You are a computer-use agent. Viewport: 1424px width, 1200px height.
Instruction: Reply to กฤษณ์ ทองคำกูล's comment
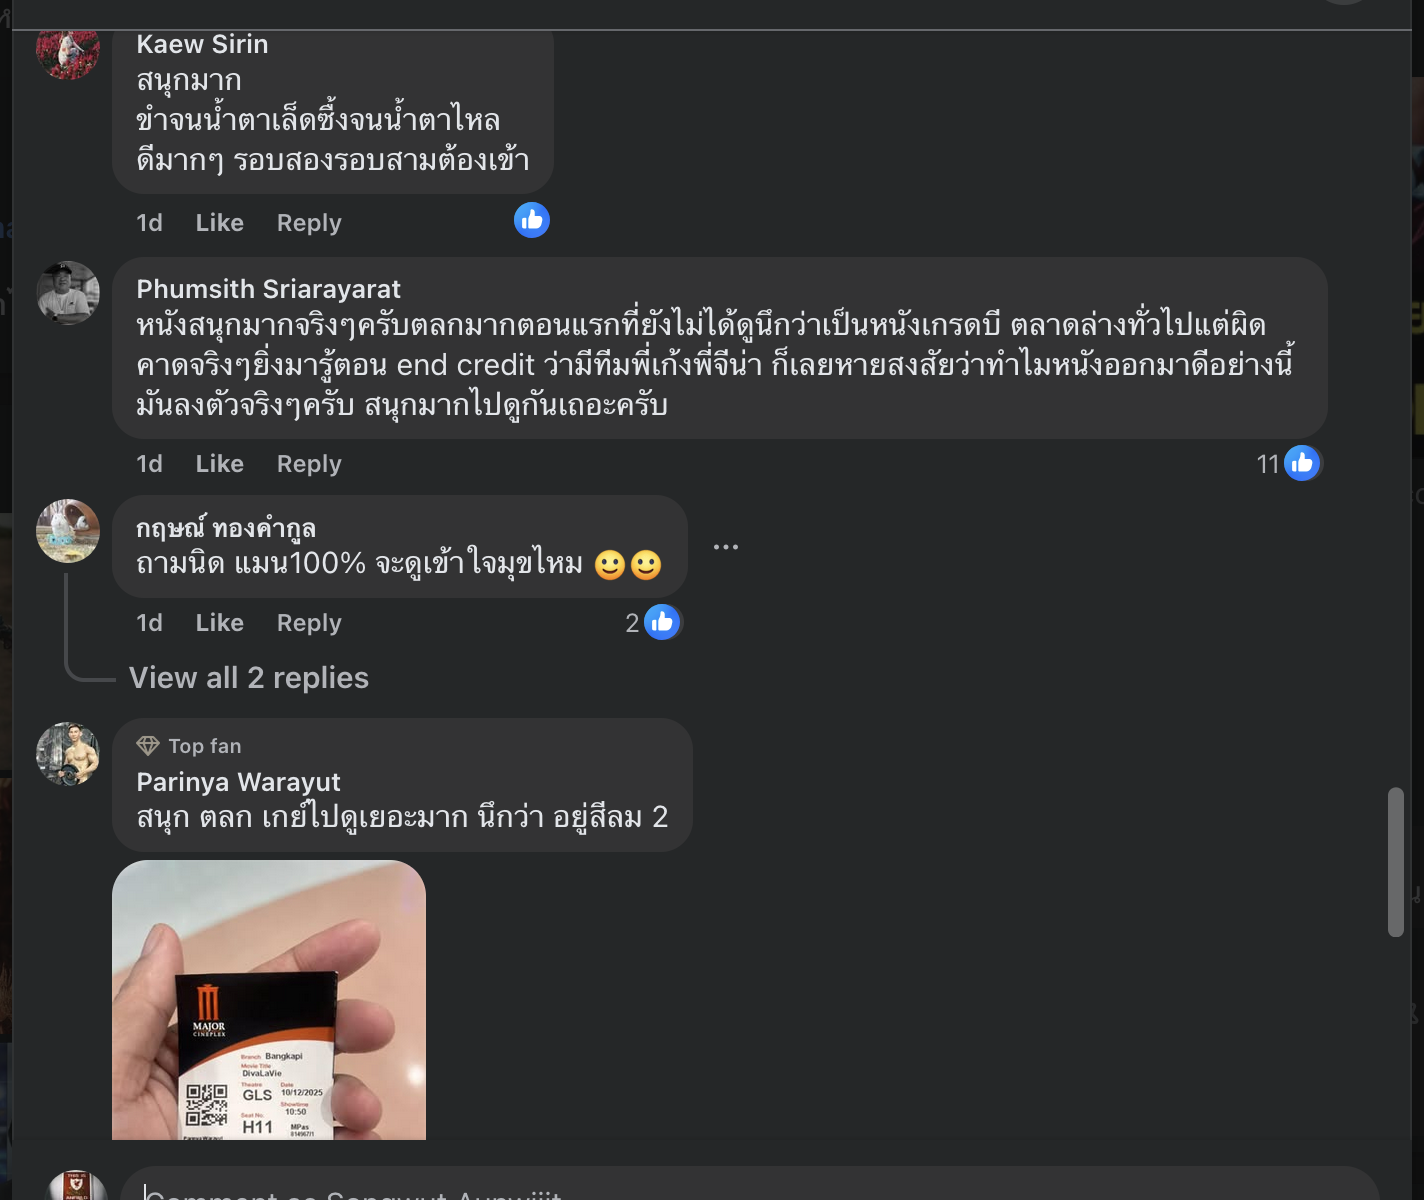pos(309,623)
